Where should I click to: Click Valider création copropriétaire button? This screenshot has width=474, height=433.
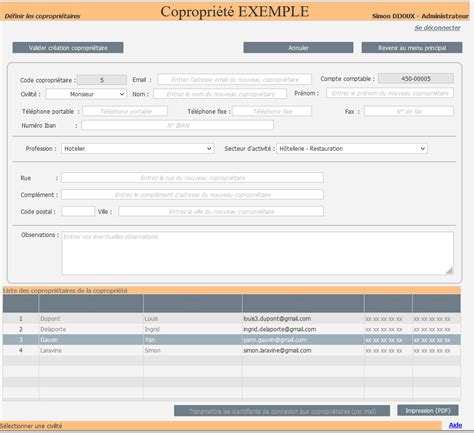(68, 48)
